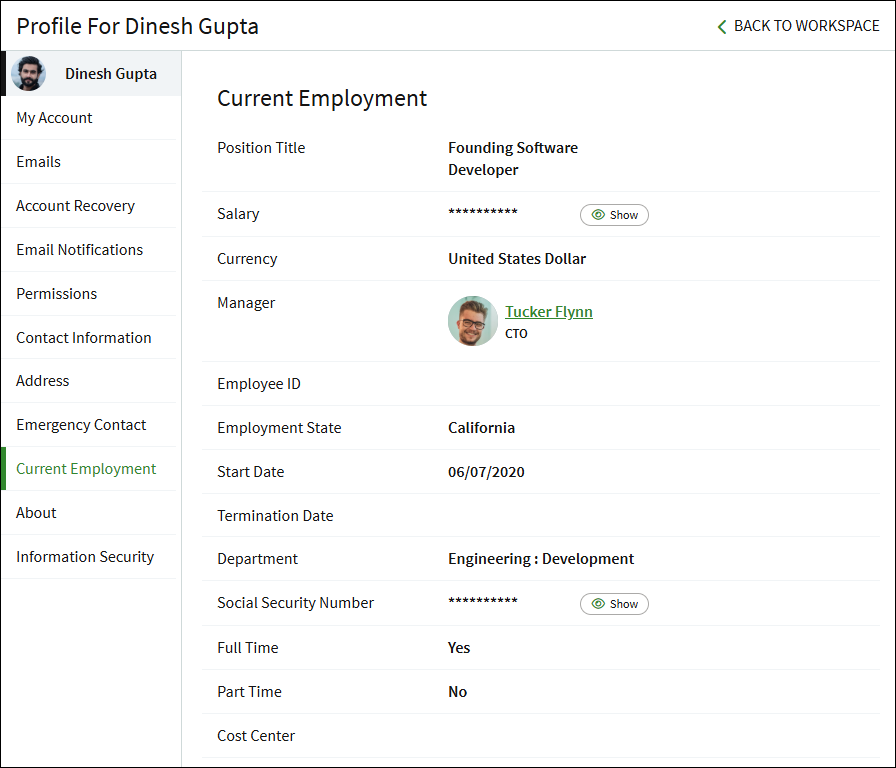Click Dinesh Gupta's profile avatar in sidebar
Screen dimensions: 896x768
pyautogui.click(x=28, y=74)
